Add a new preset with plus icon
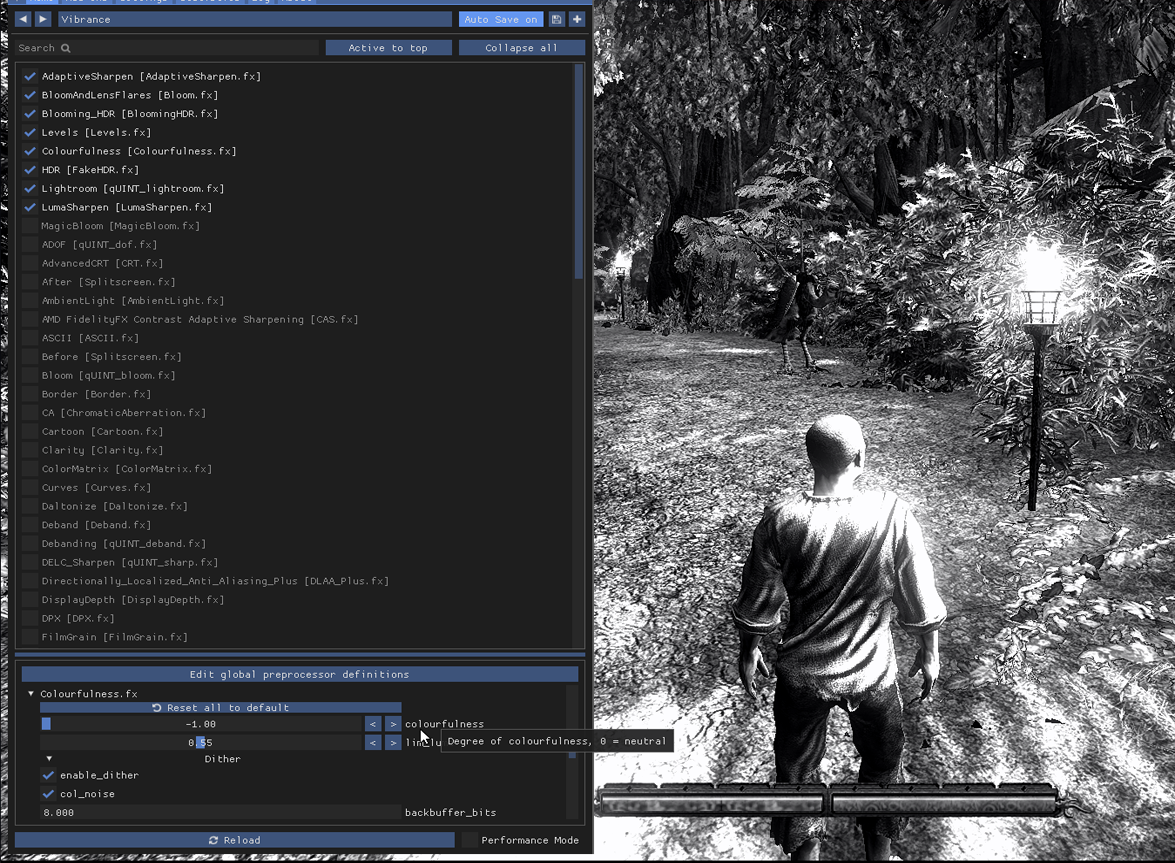 [x=577, y=19]
